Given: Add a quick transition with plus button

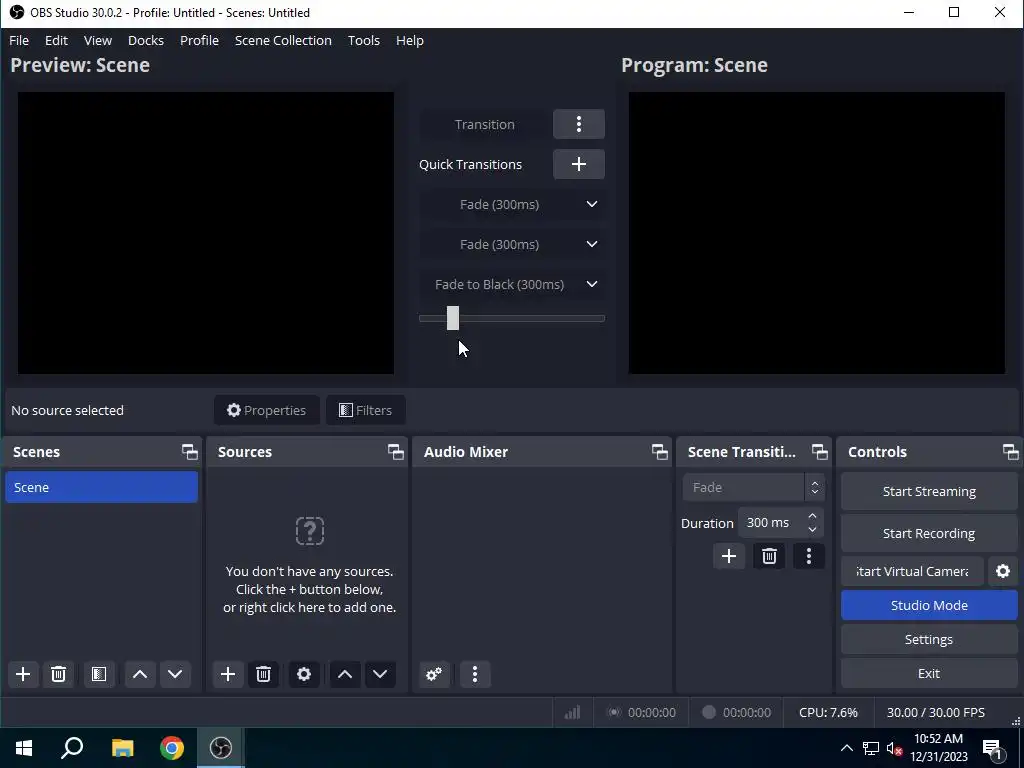Looking at the screenshot, I should 579,164.
